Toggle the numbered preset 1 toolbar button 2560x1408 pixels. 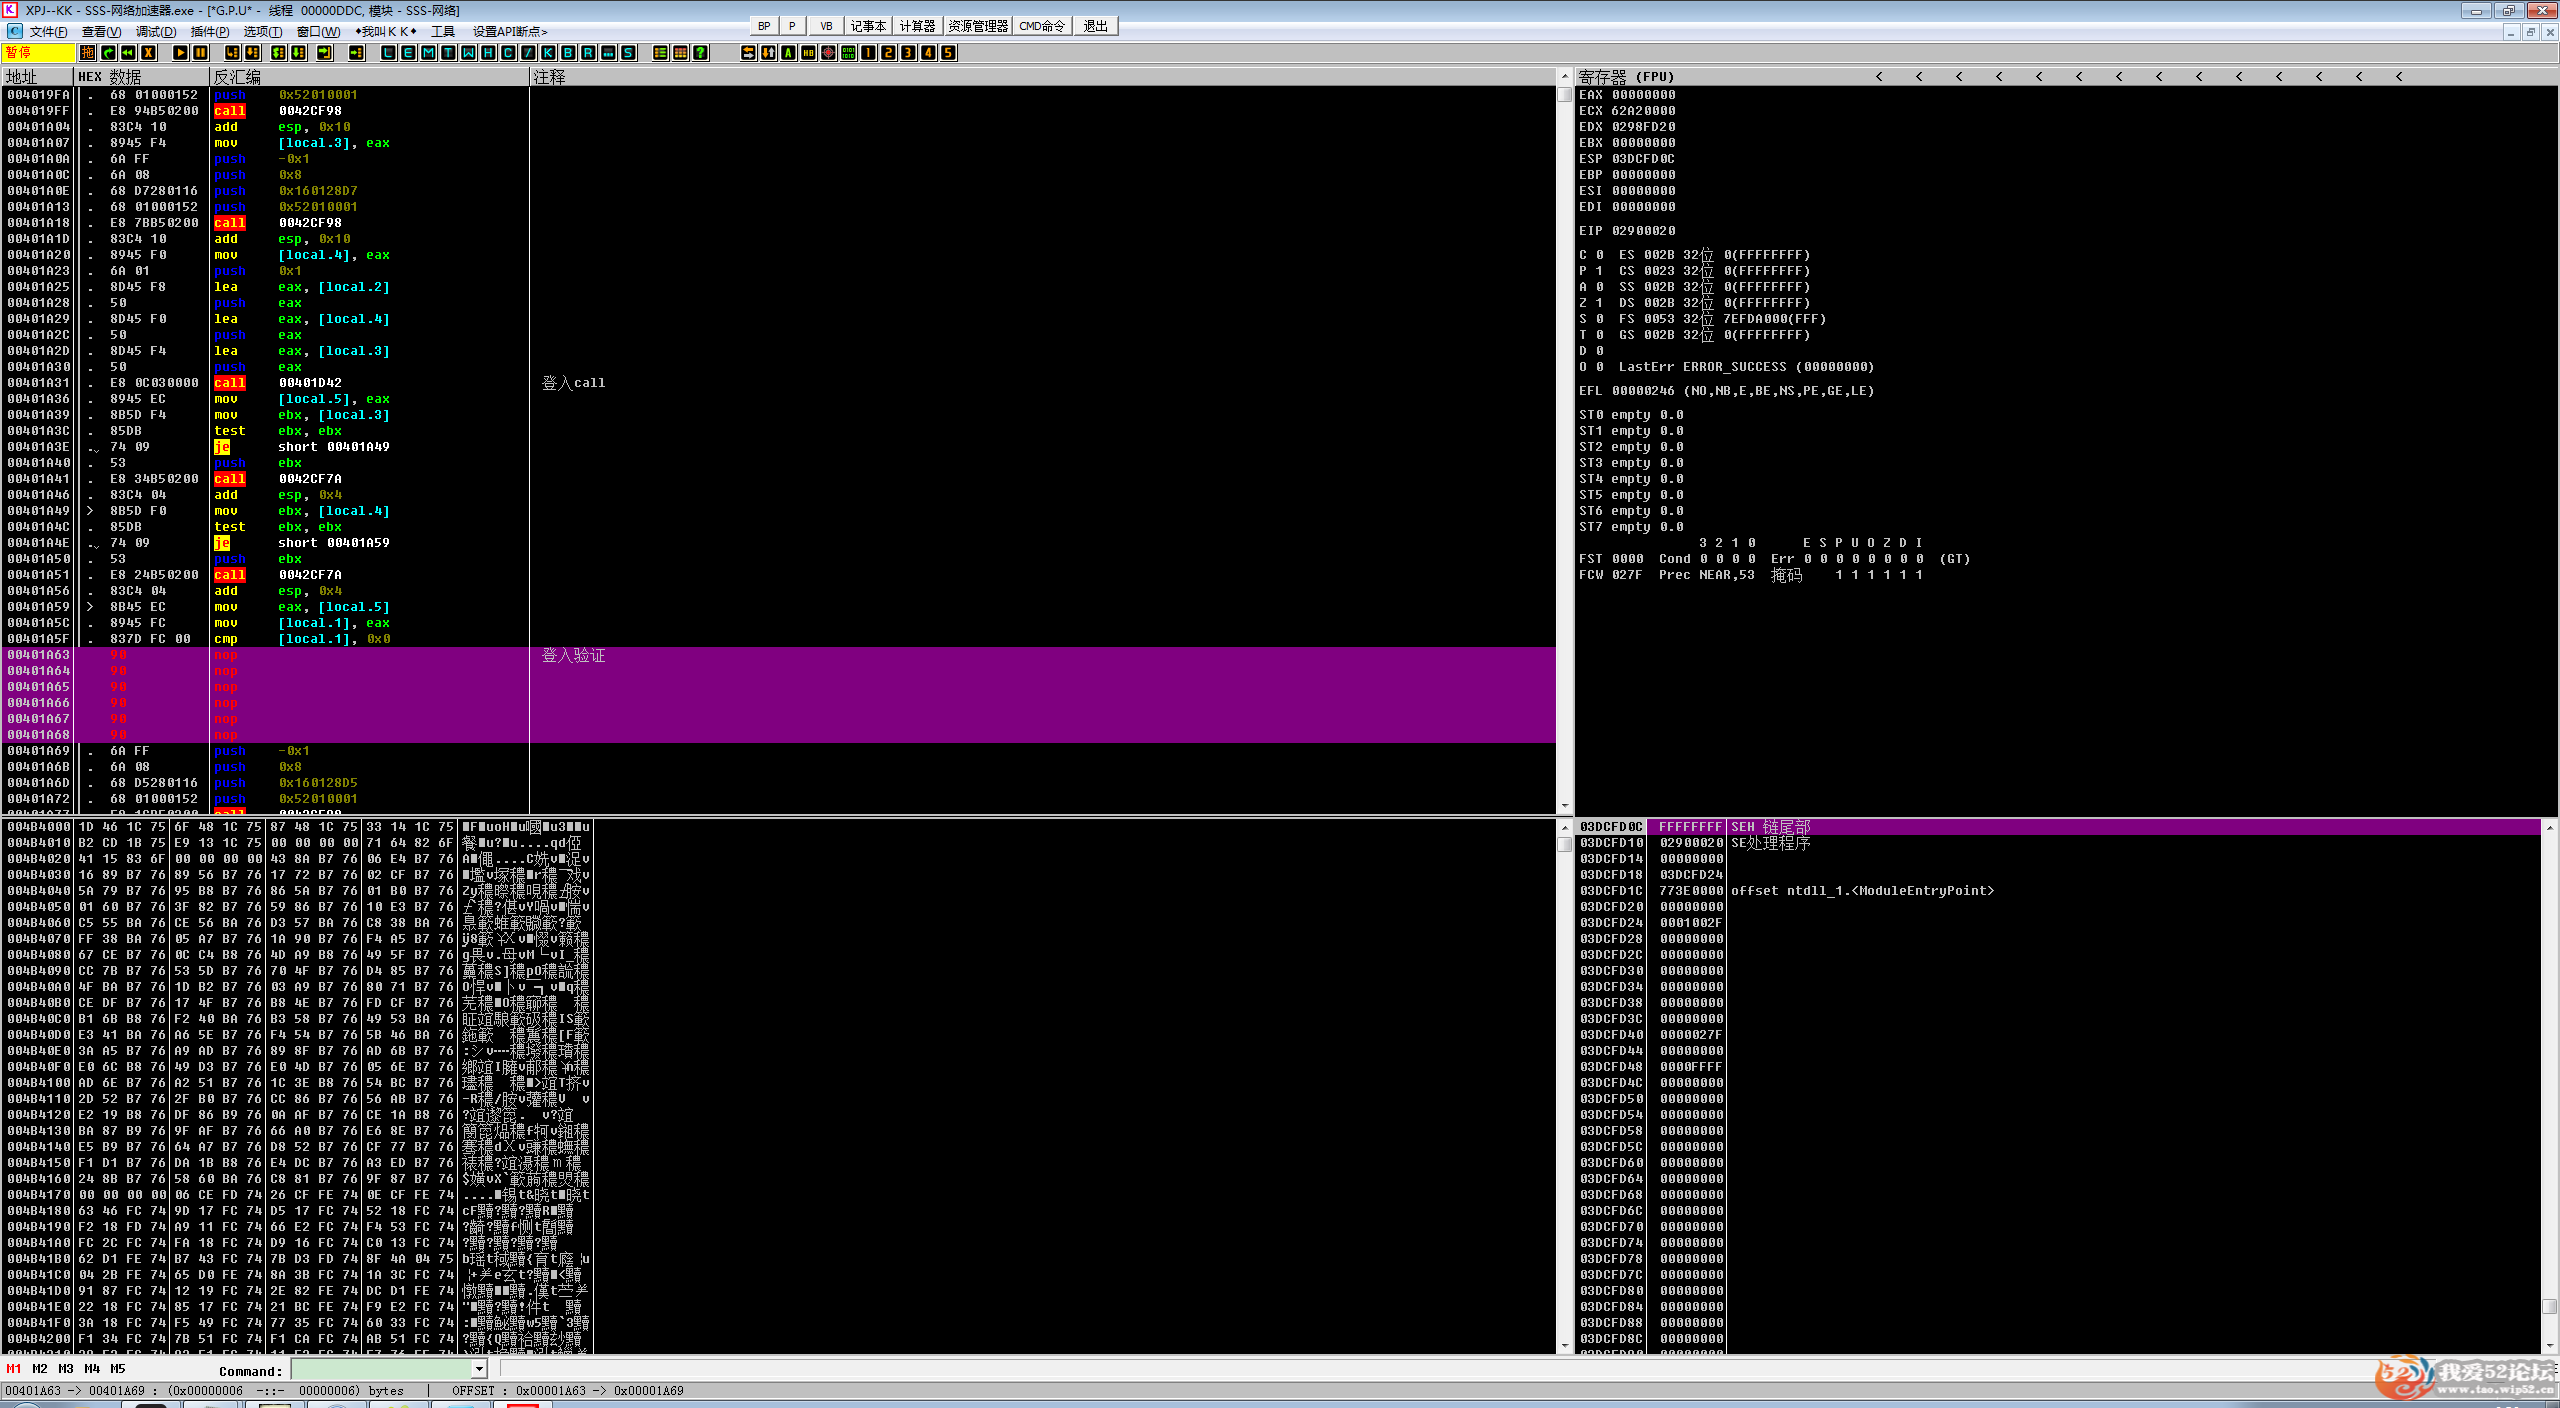(868, 53)
